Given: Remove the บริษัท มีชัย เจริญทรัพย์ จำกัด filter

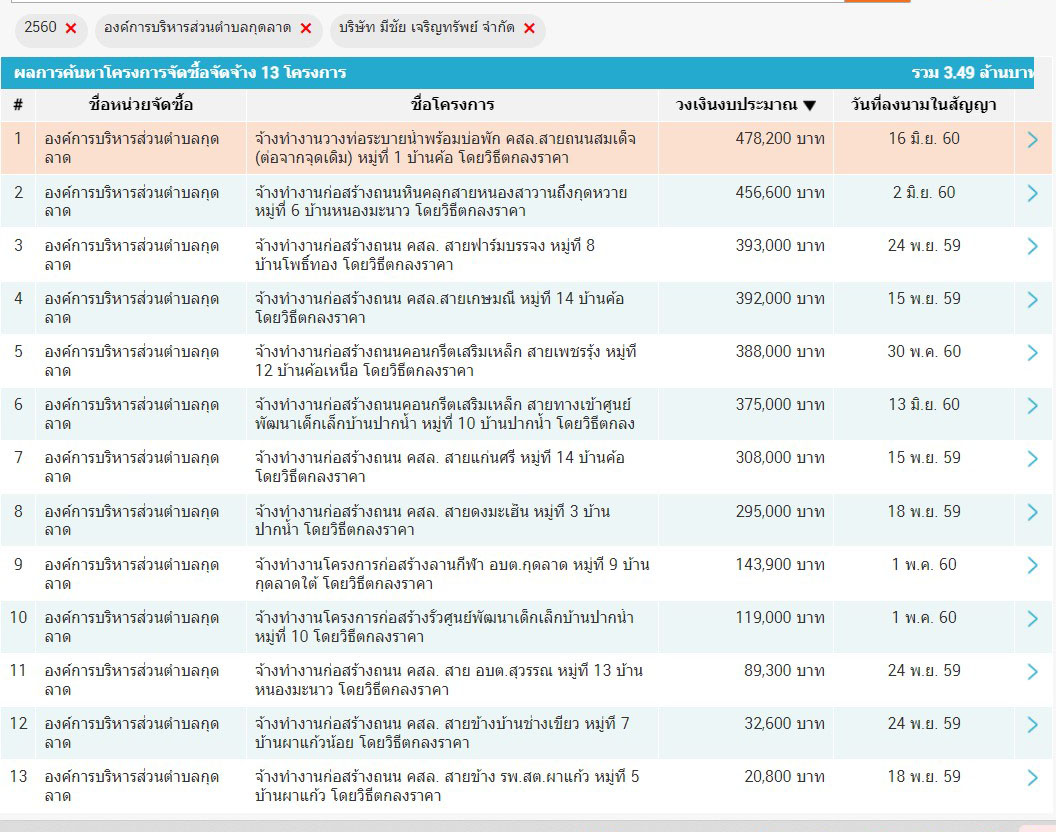Looking at the screenshot, I should point(529,28).
